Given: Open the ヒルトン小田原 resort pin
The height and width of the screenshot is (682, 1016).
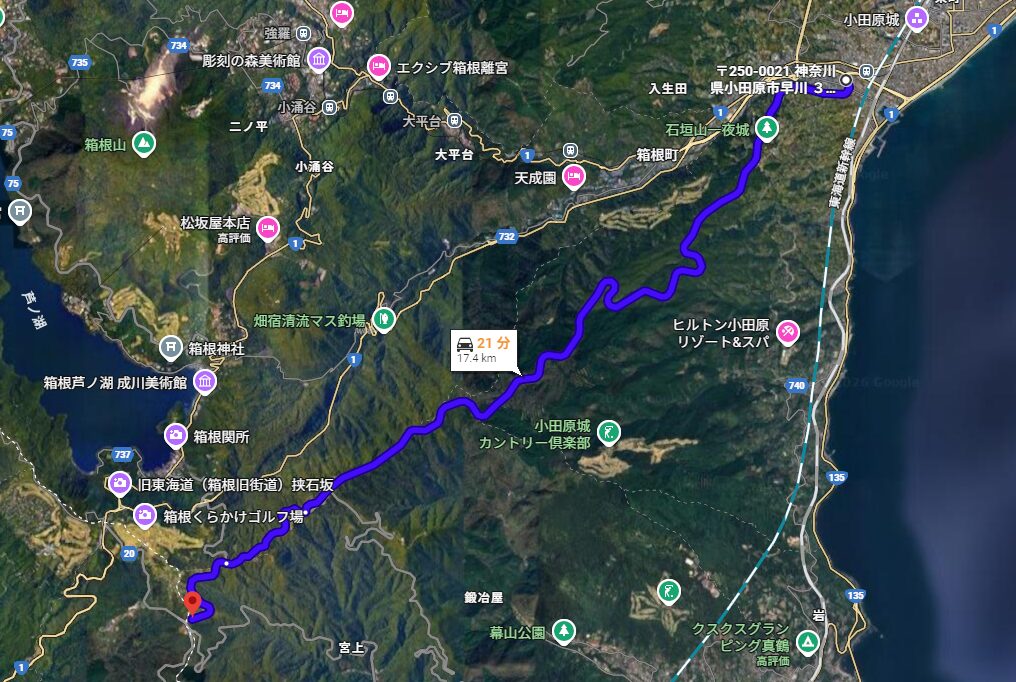Looking at the screenshot, I should [x=788, y=333].
